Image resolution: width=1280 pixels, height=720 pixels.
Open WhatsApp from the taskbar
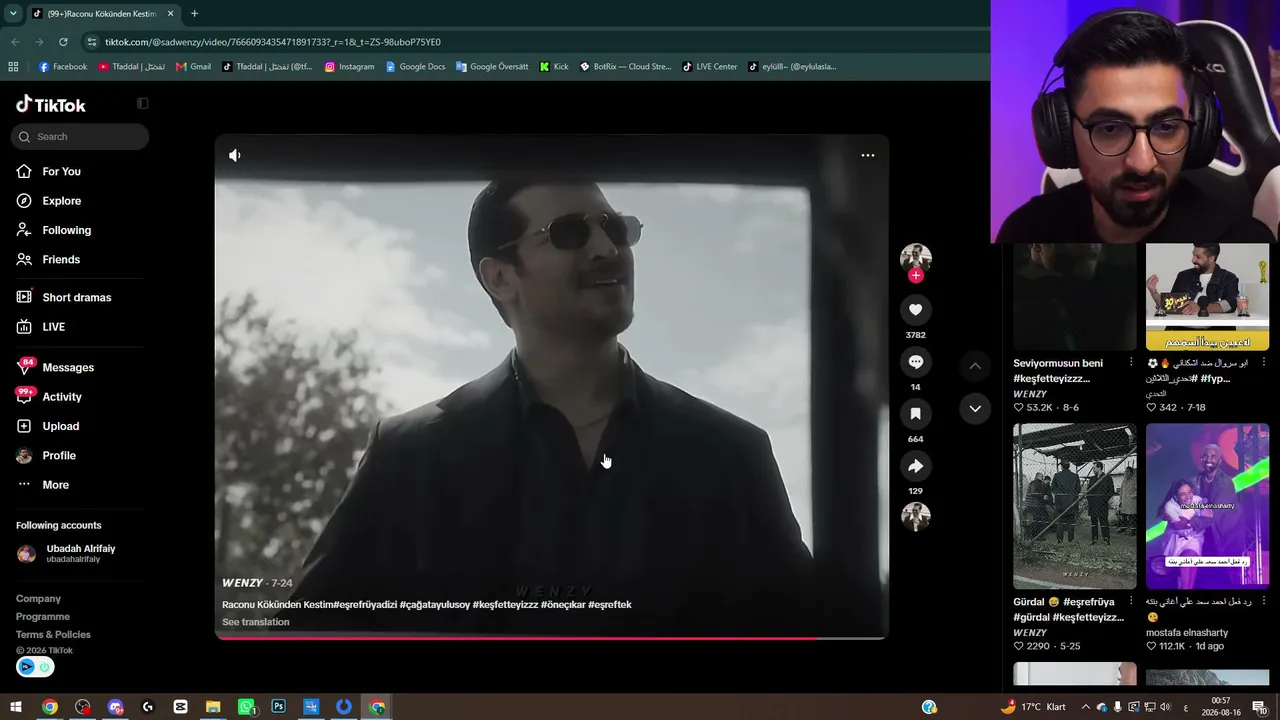[x=246, y=707]
